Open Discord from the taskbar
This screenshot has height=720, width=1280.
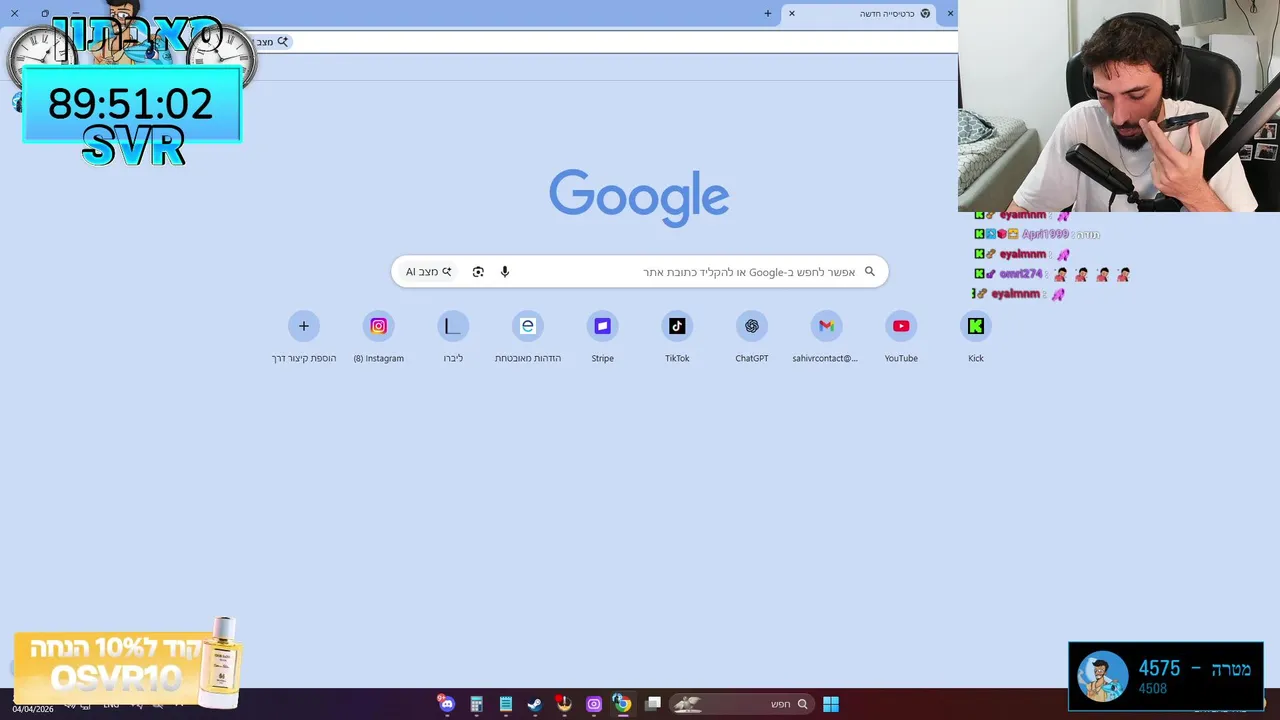point(447,704)
